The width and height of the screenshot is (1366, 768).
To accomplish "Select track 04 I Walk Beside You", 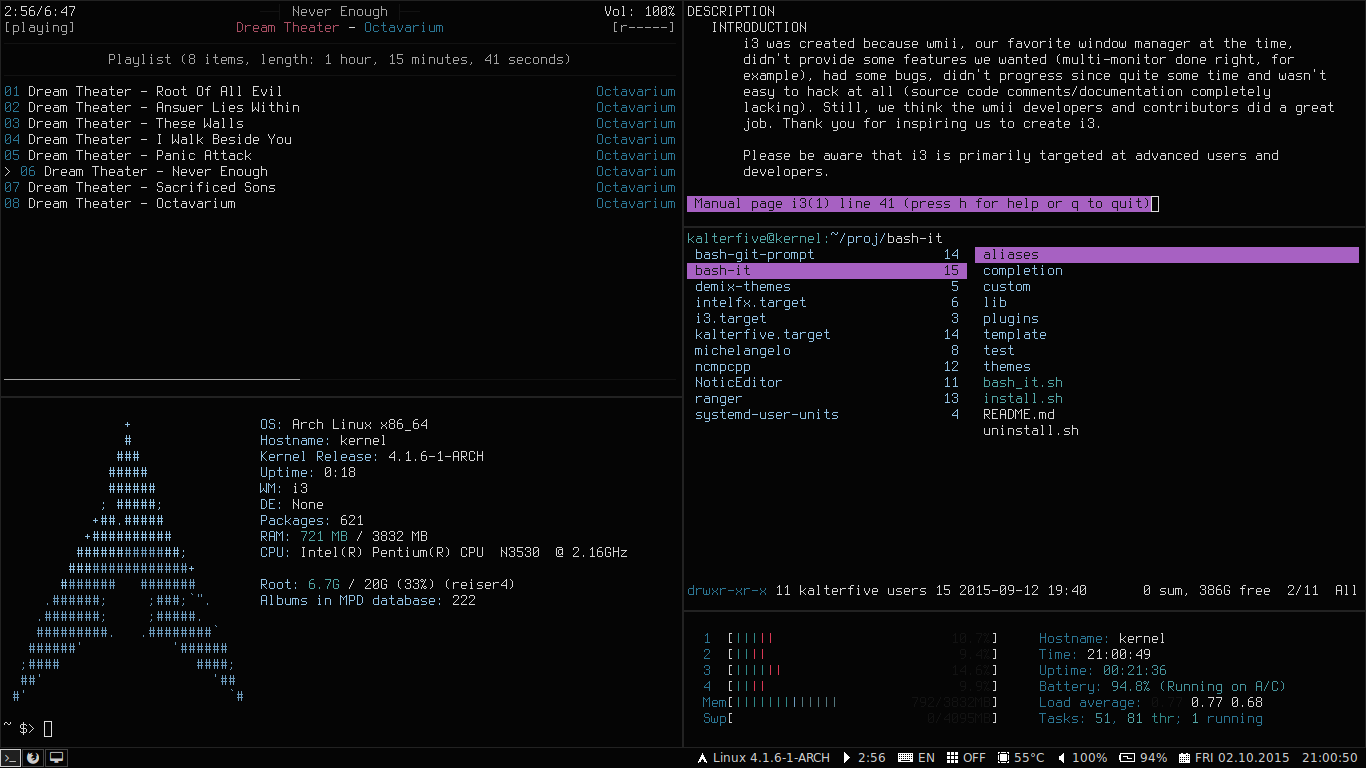I will click(340, 139).
